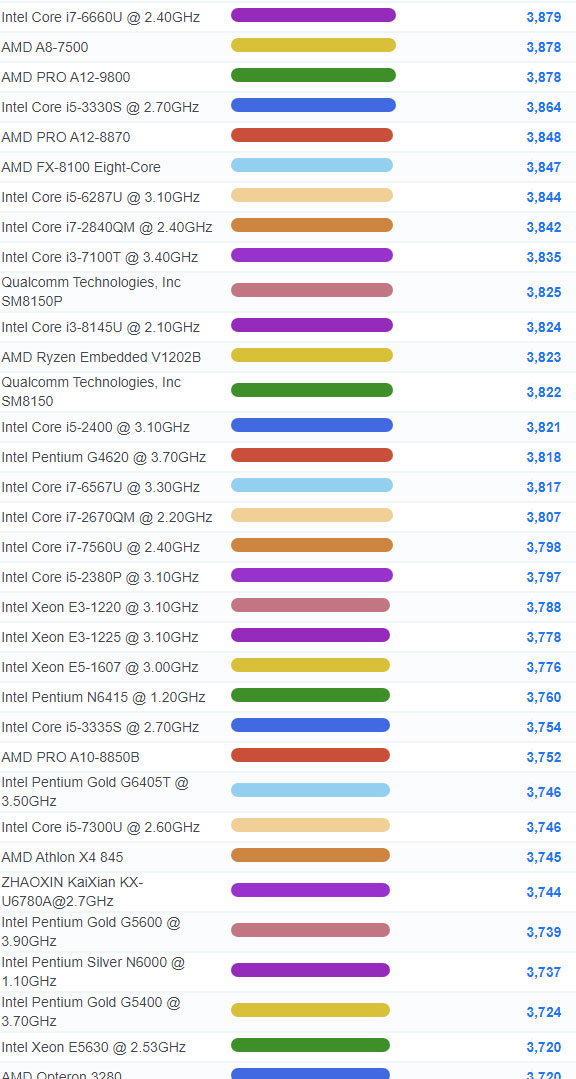
Task: Click the yellow bar for Xeon E5-1607
Action: pyautogui.click(x=310, y=665)
